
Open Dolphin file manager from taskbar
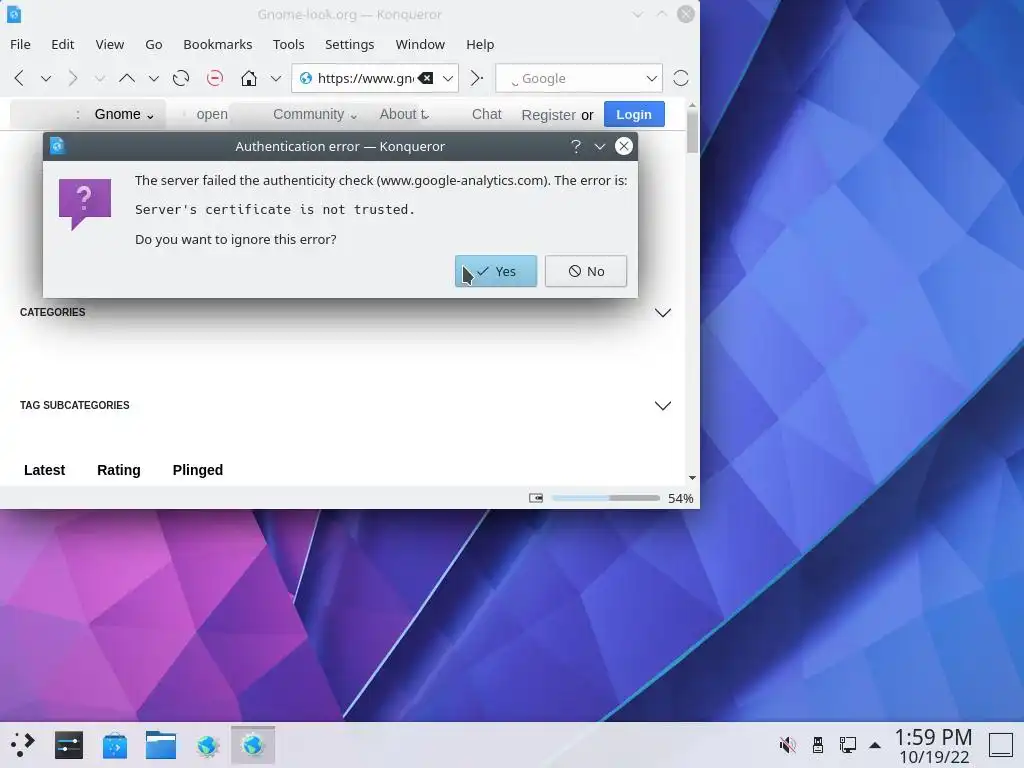pos(161,744)
